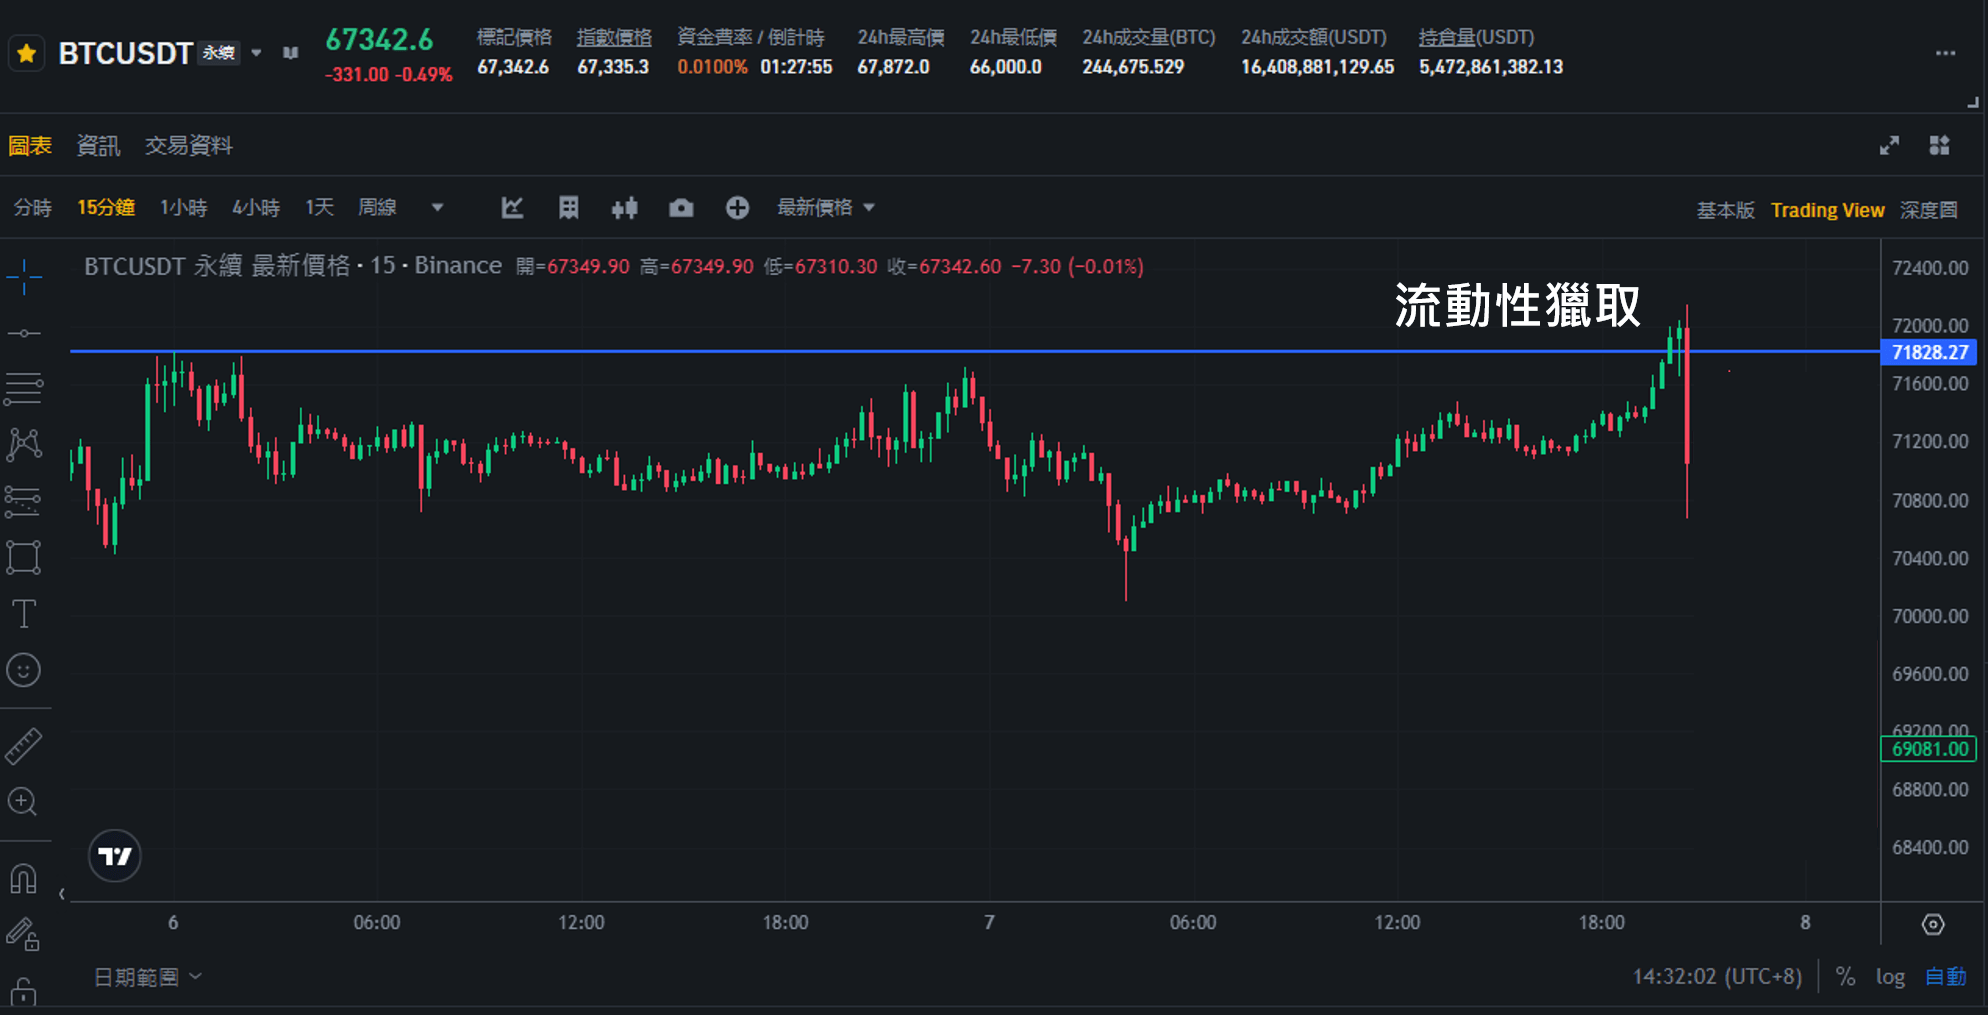Viewport: 1988px width, 1015px height.
Task: Switch to the 資訊 tab
Action: click(98, 146)
